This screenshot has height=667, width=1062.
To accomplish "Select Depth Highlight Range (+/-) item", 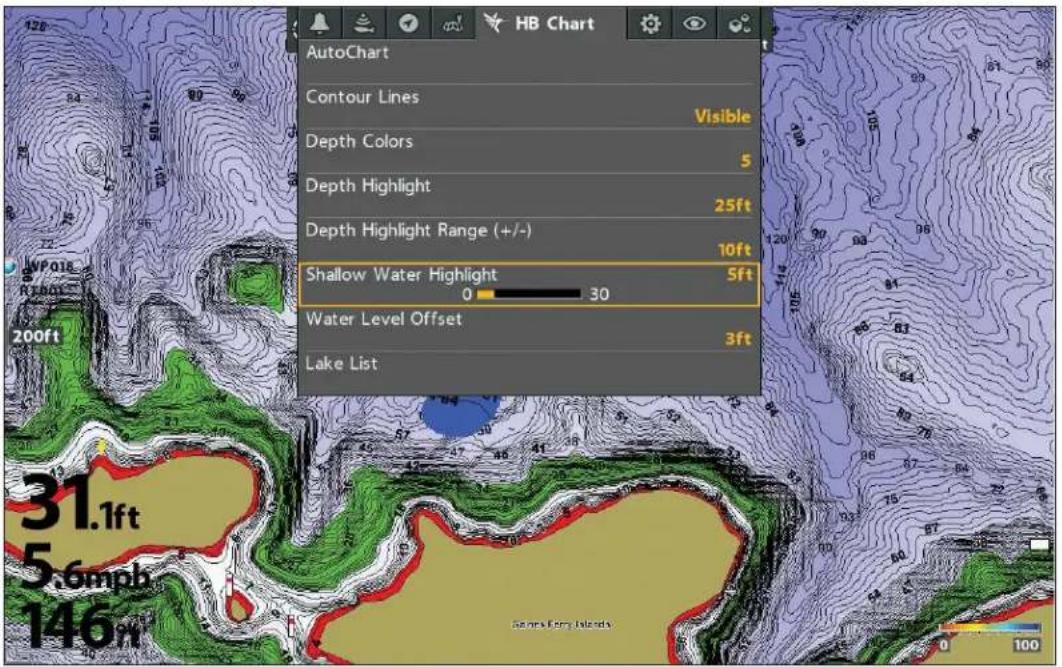I will 529,240.
